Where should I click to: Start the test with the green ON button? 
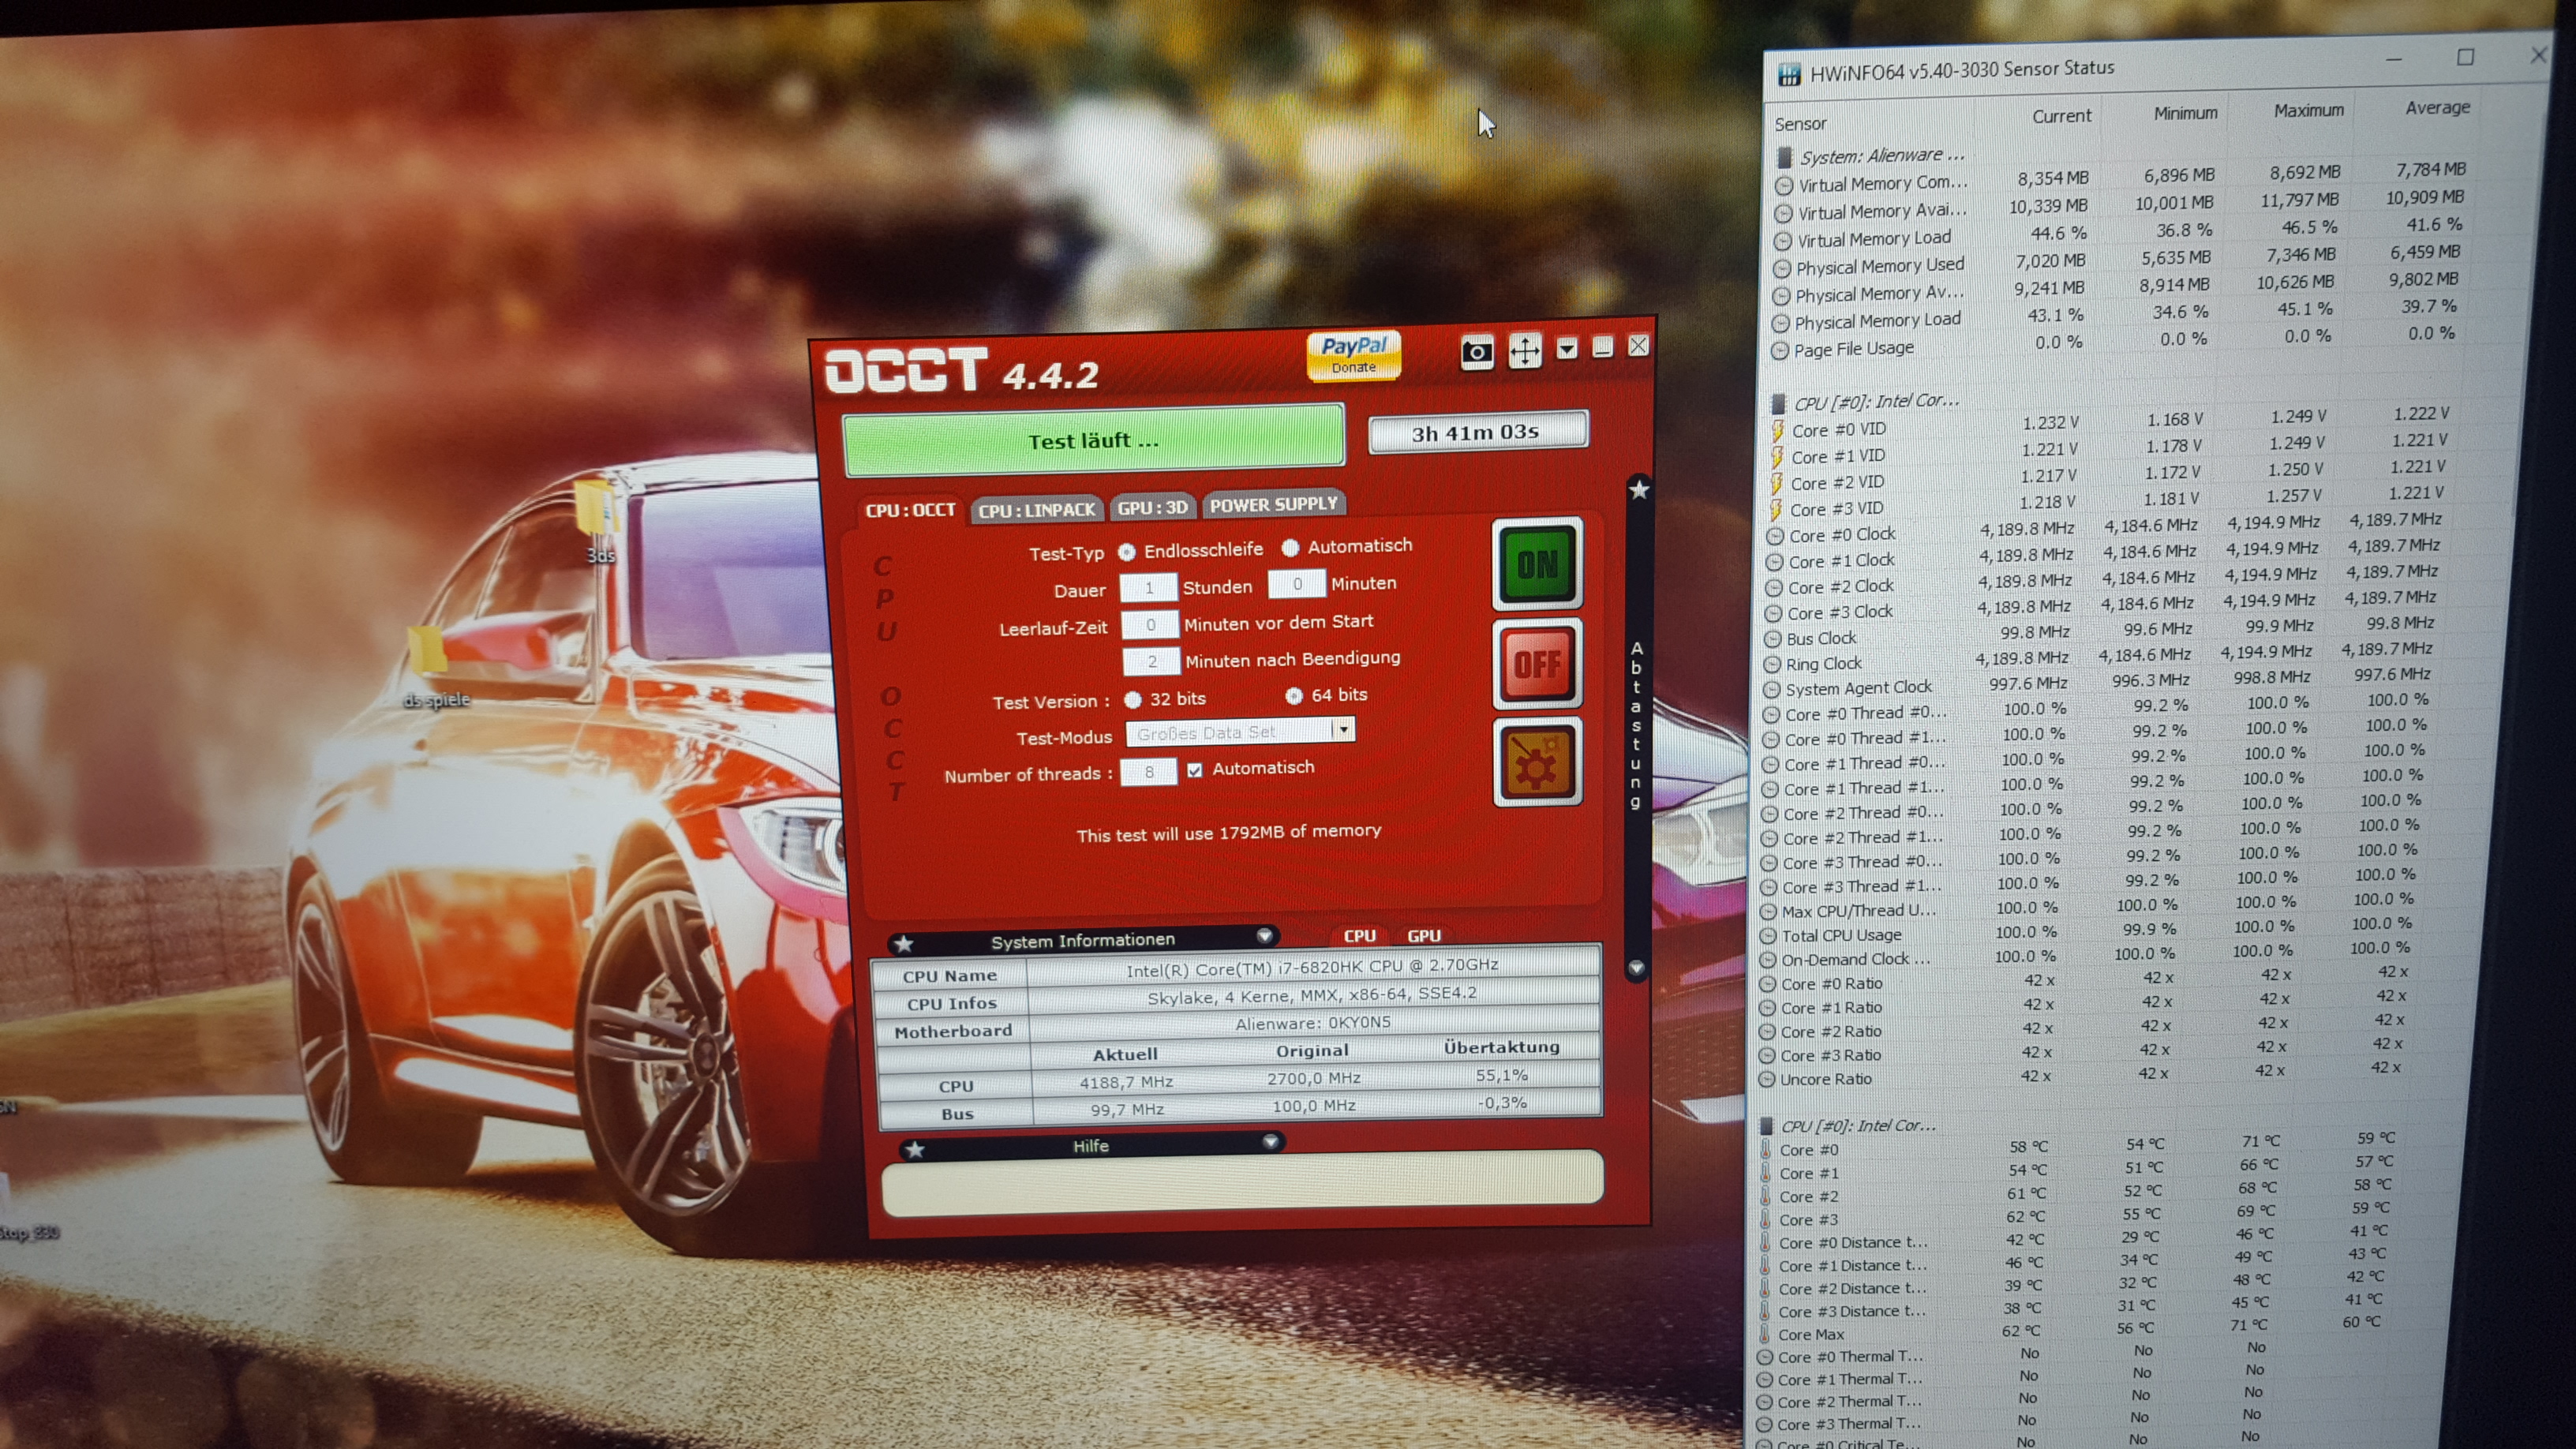pos(1537,564)
